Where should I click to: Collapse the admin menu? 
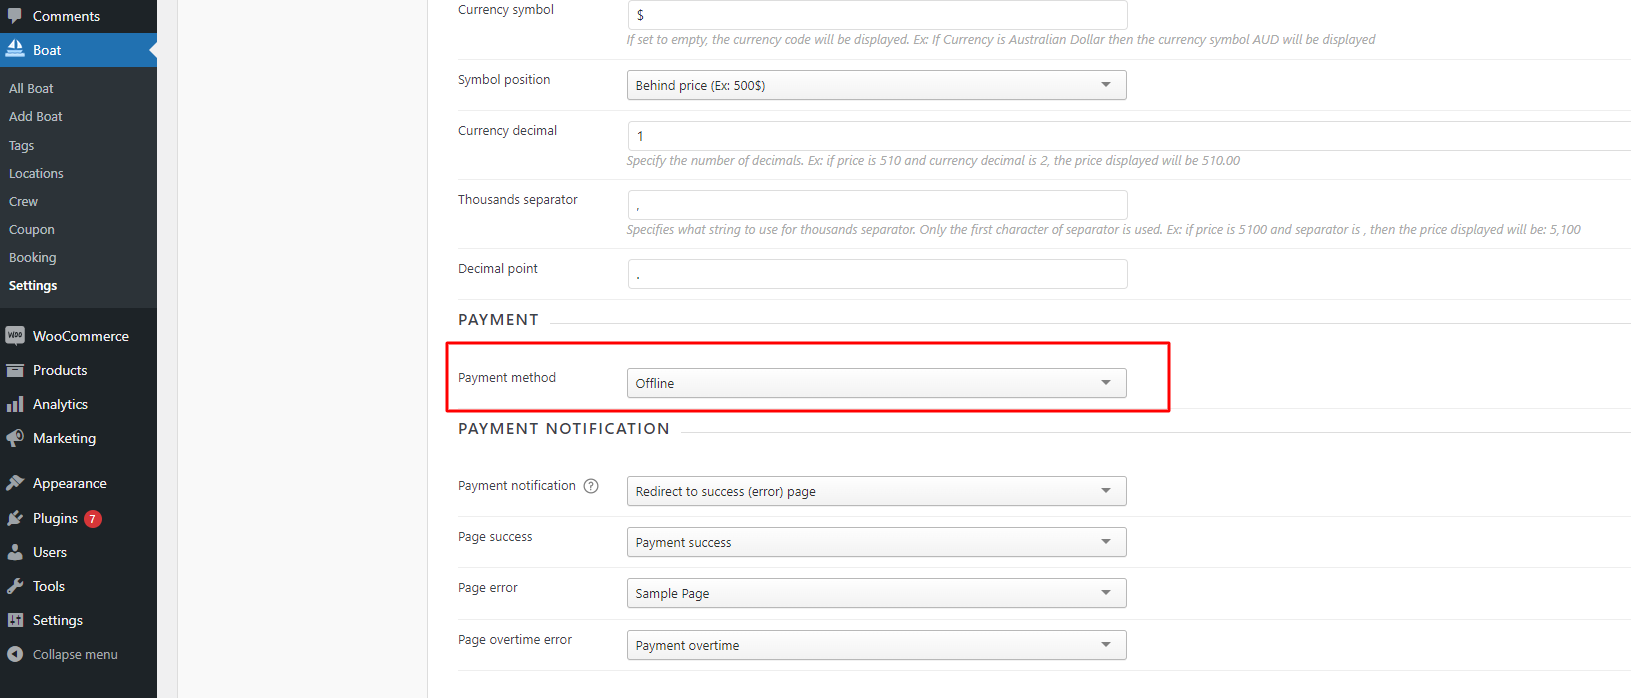click(62, 654)
